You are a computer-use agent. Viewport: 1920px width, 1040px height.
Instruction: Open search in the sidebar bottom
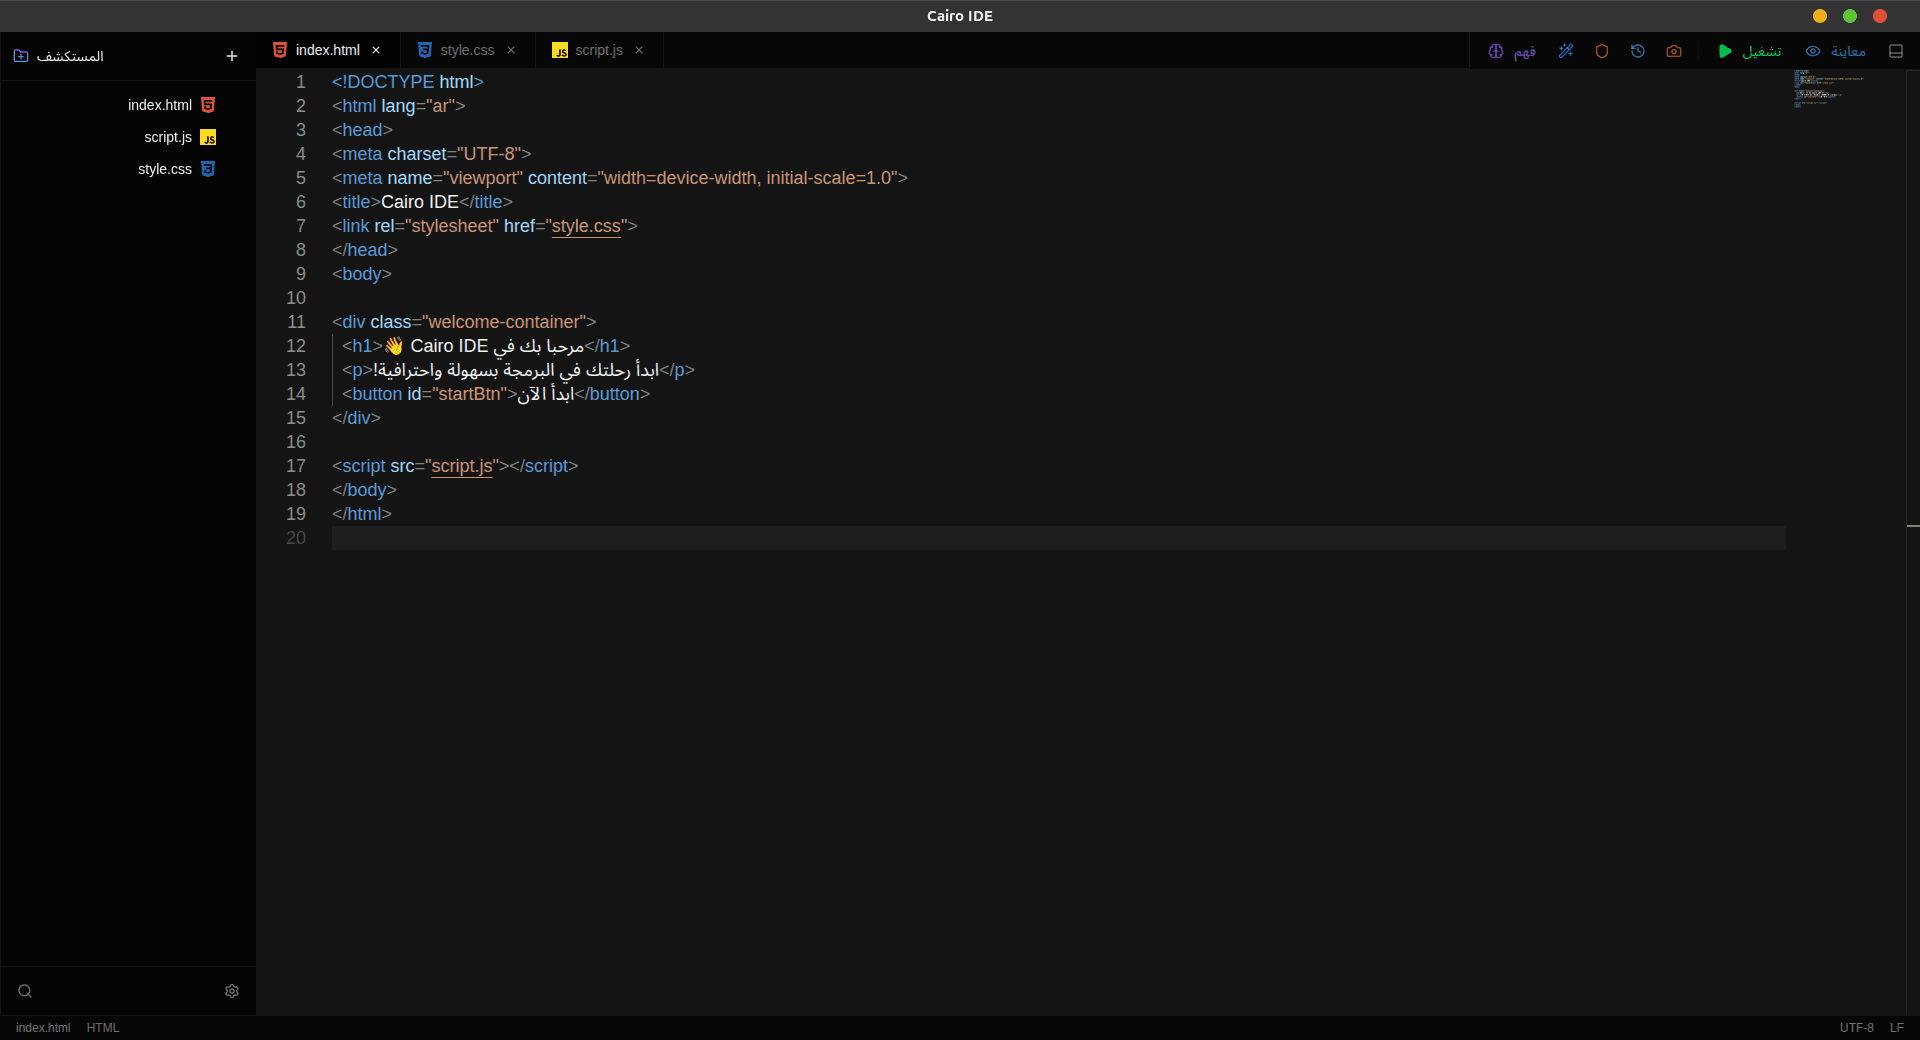pos(25,991)
